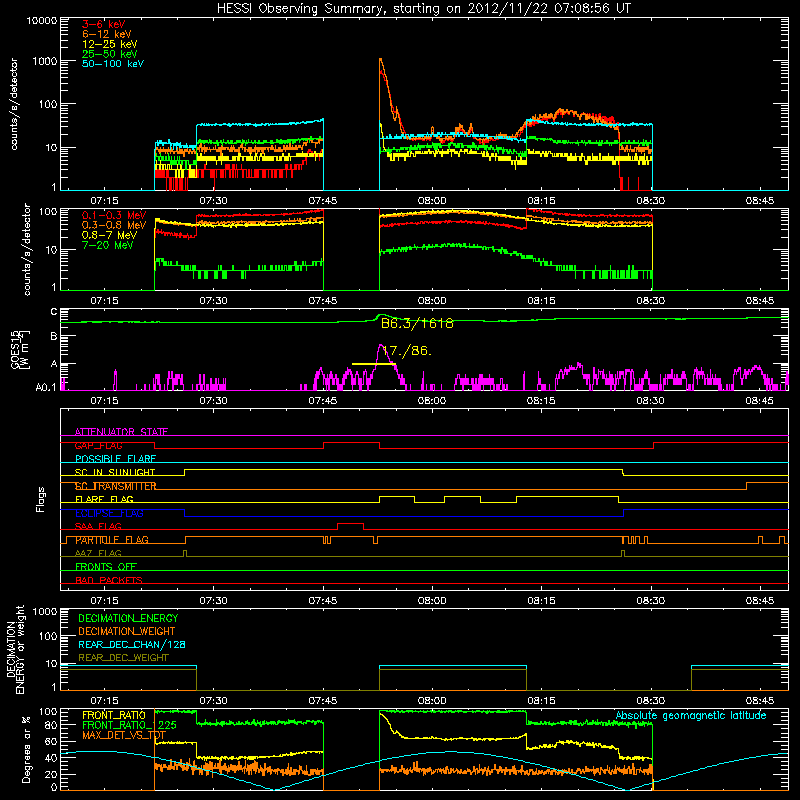Select the 50-100 keV legend label
The height and width of the screenshot is (800, 800).
[x=113, y=64]
